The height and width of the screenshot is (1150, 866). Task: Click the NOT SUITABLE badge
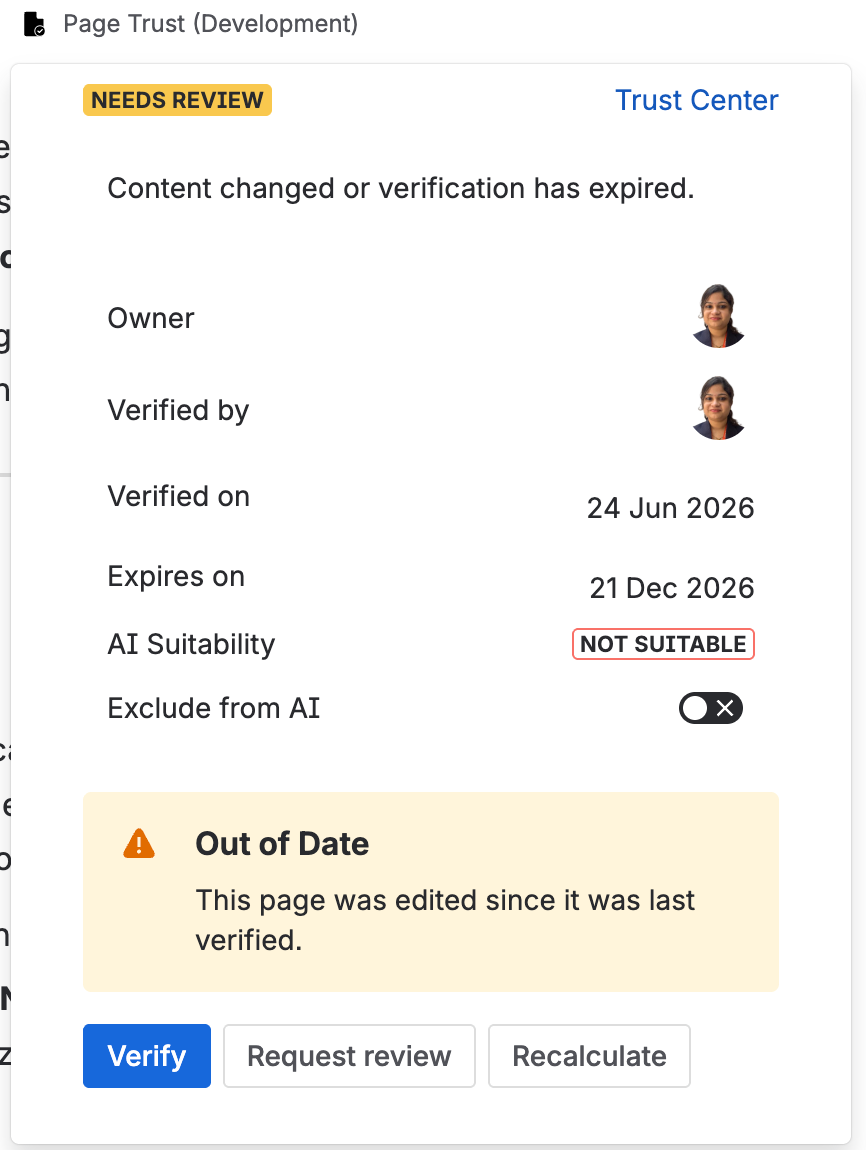pyautogui.click(x=663, y=644)
